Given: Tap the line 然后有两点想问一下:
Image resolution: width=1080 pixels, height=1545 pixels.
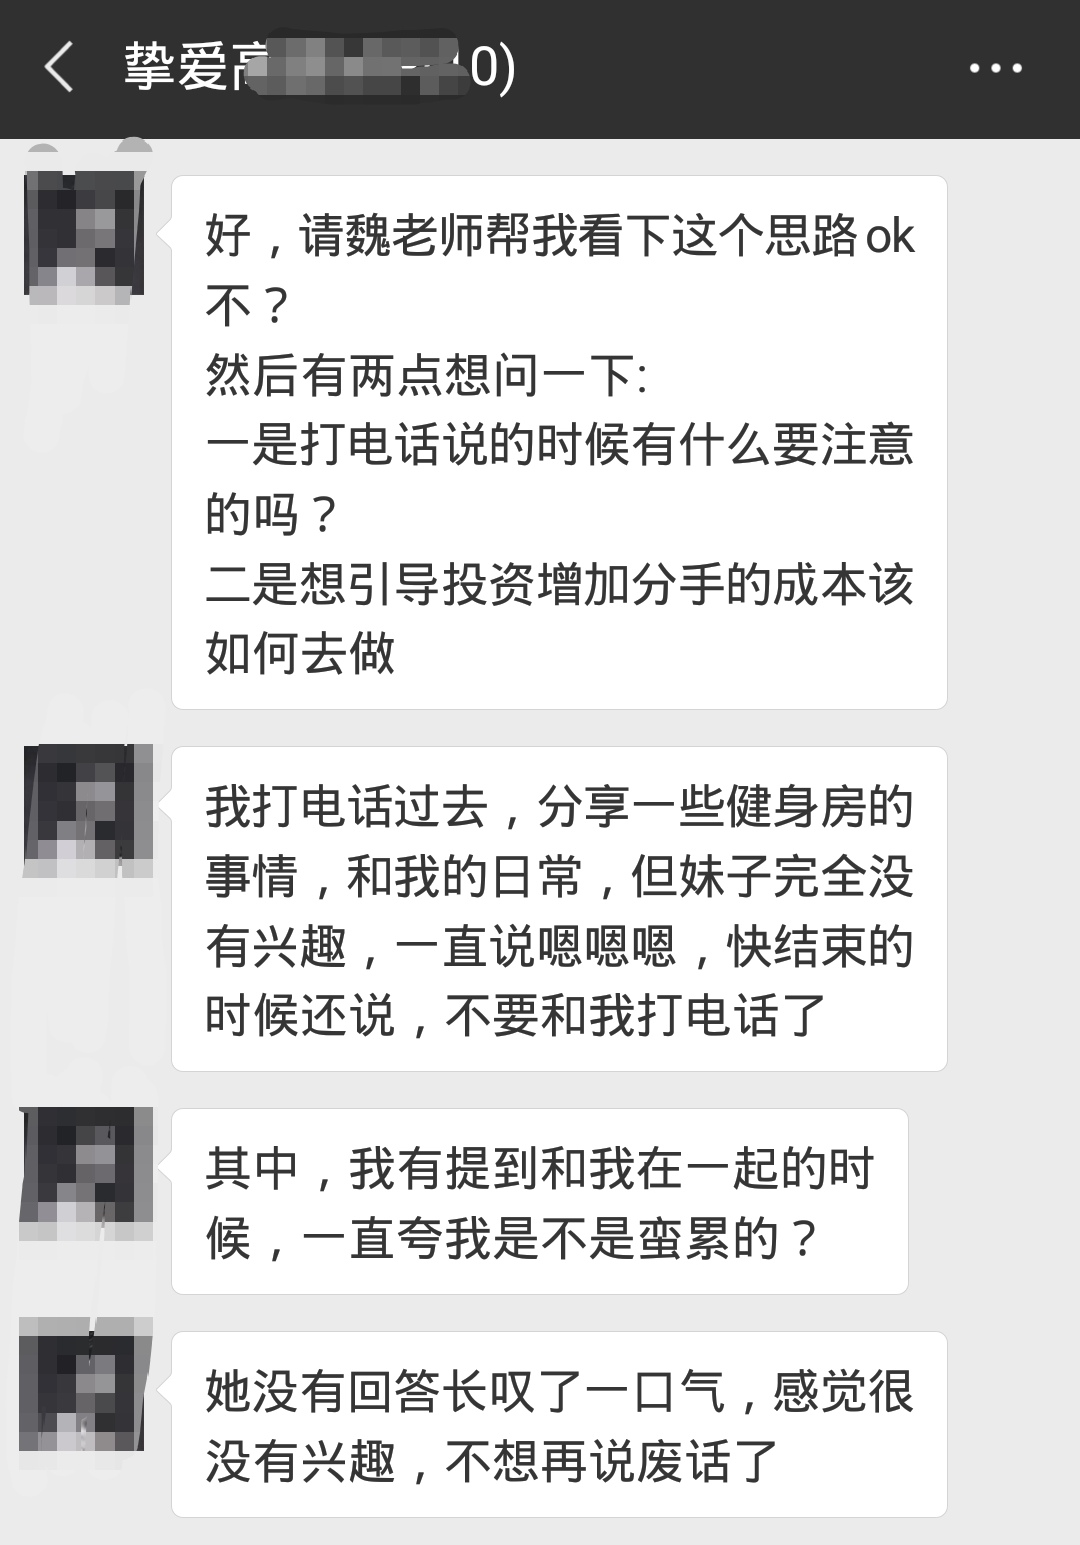Looking at the screenshot, I should pyautogui.click(x=427, y=376).
